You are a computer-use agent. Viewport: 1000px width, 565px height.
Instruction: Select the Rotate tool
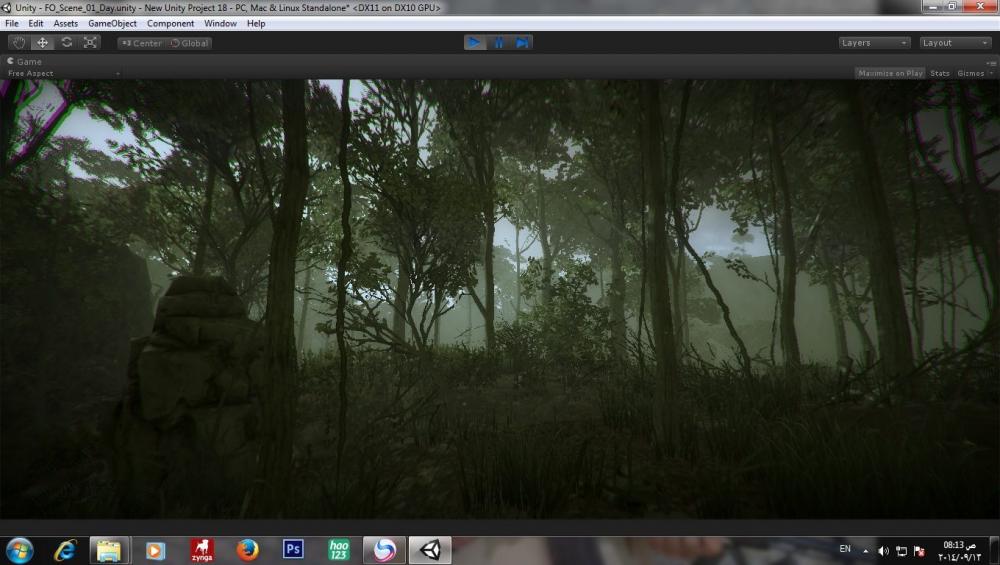tap(67, 43)
